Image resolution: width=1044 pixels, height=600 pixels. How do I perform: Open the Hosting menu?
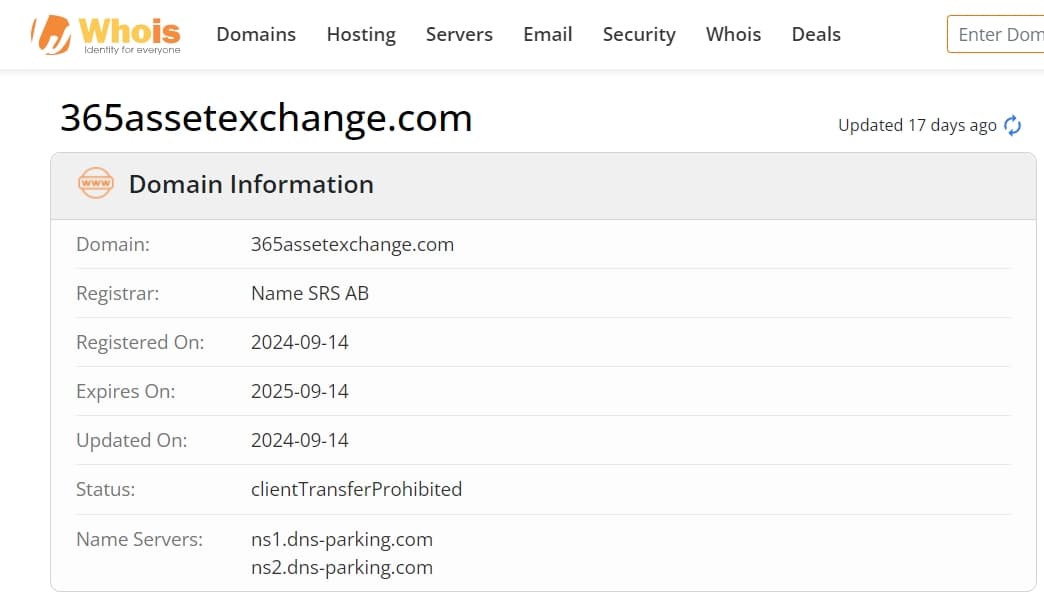(361, 34)
